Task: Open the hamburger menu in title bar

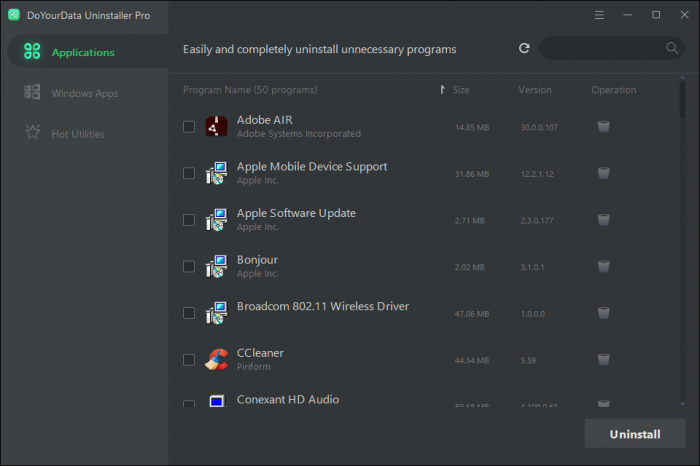Action: click(x=599, y=15)
